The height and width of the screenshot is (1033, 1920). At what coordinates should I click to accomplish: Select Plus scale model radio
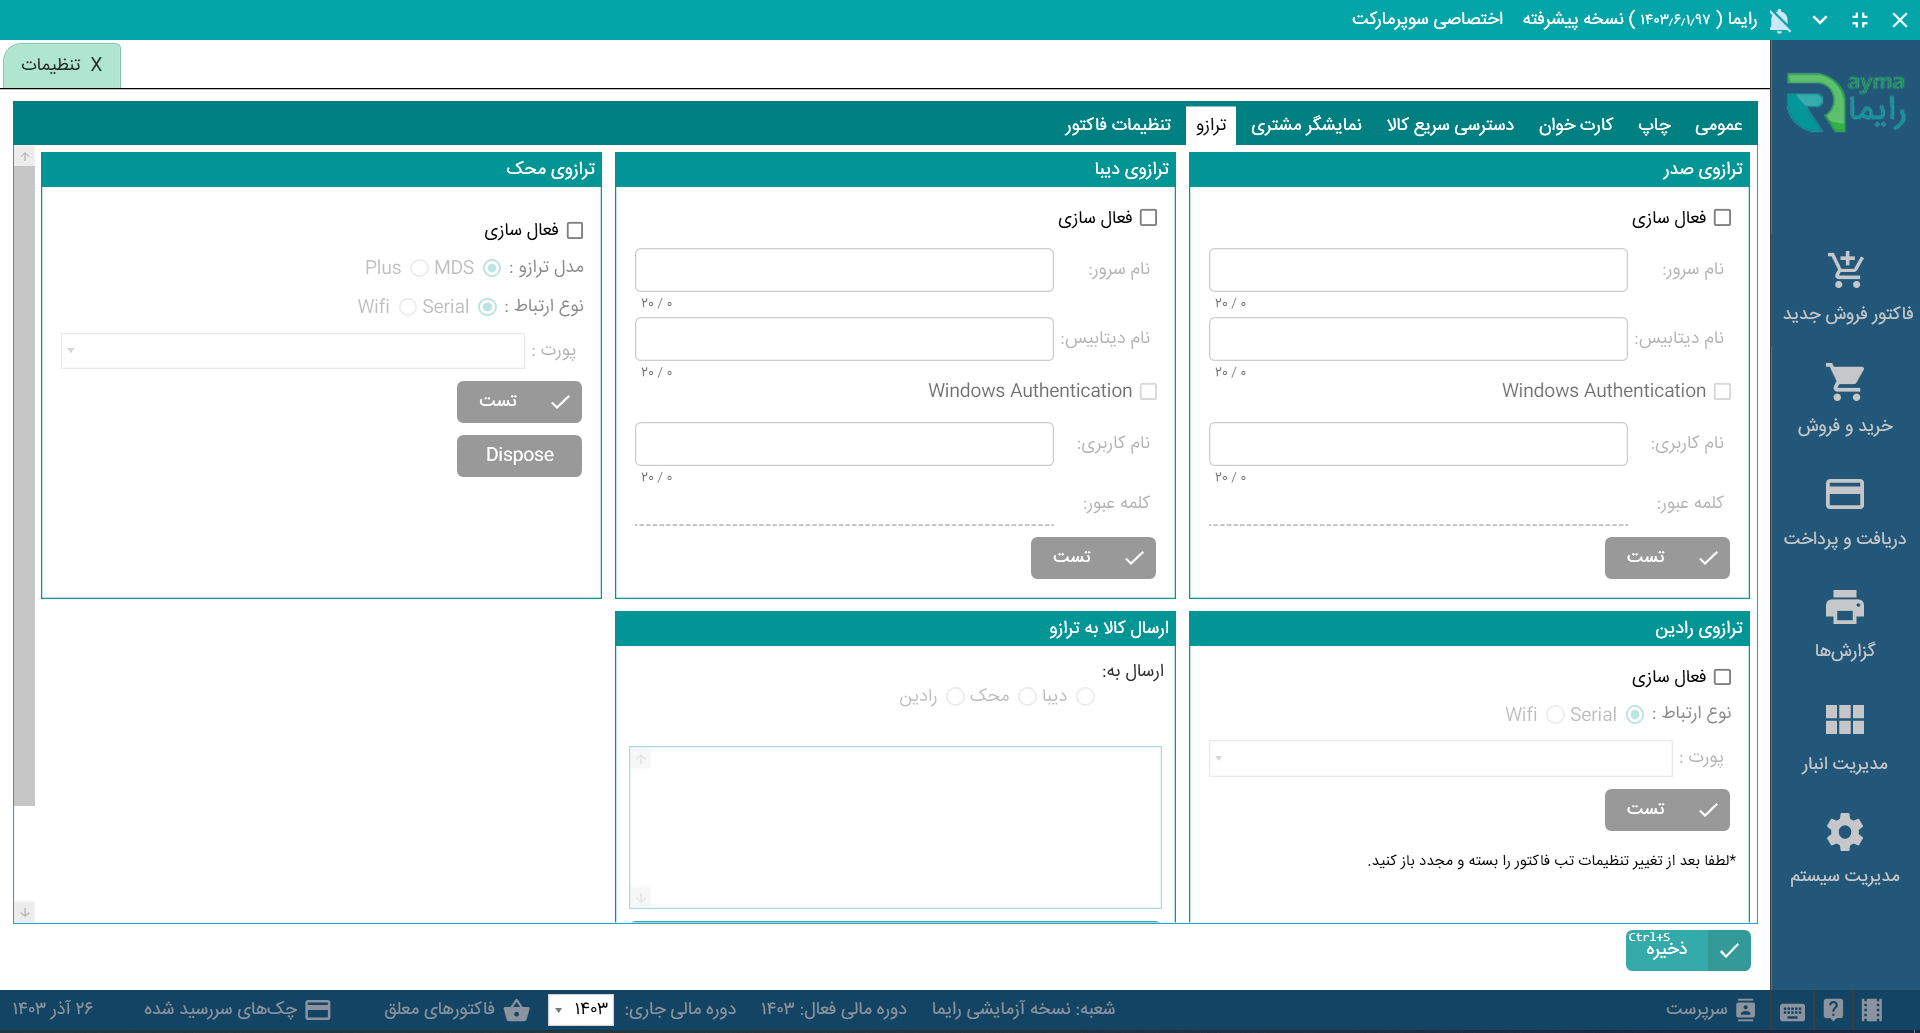pos(419,268)
